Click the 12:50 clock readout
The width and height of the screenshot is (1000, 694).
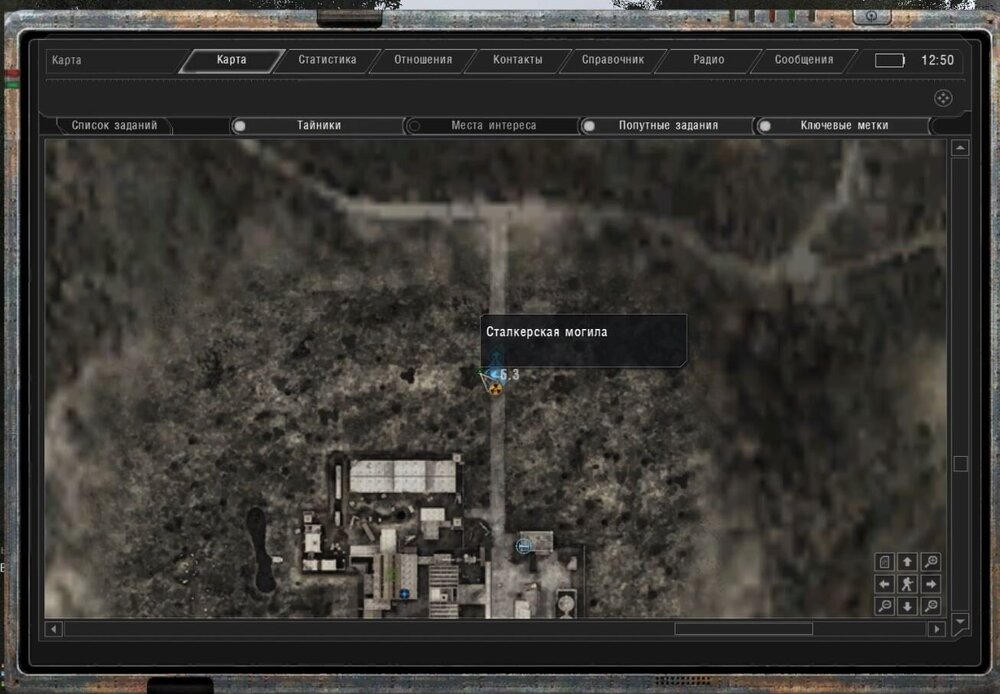[938, 61]
